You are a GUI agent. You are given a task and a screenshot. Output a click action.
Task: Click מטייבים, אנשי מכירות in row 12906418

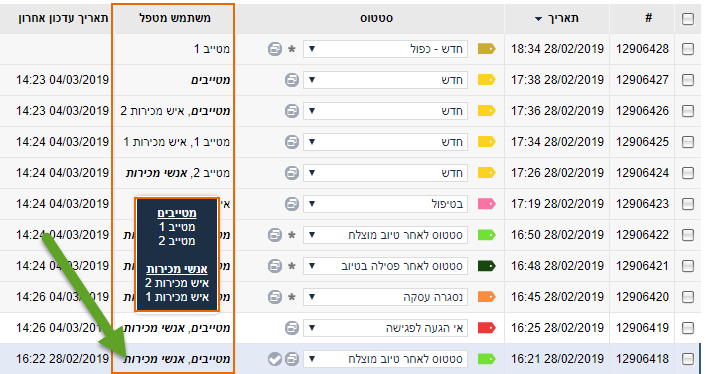tap(176, 359)
